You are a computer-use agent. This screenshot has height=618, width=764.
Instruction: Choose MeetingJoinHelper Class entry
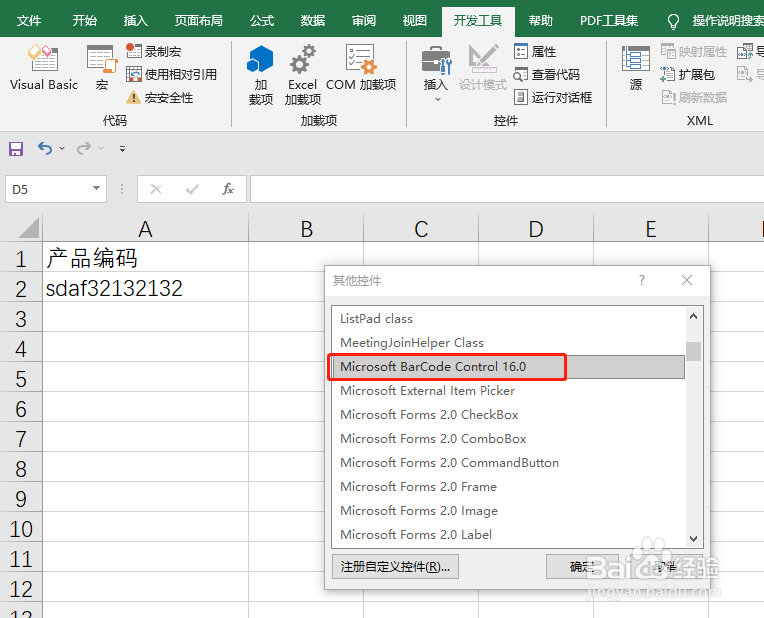click(x=508, y=343)
